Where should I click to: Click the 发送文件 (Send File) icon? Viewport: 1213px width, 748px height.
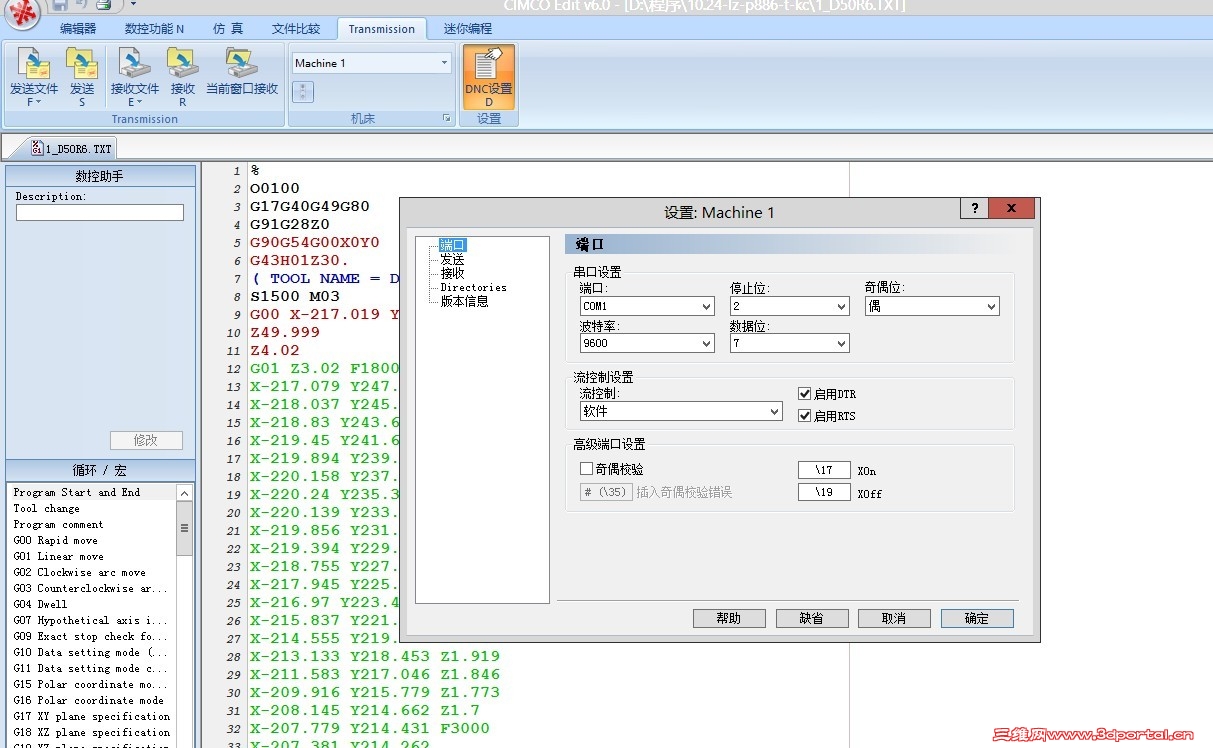pyautogui.click(x=34, y=63)
